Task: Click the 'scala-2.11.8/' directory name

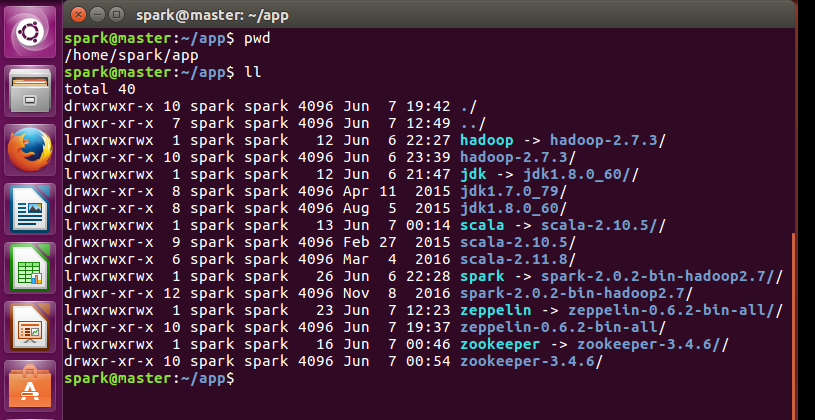Action: tap(518, 259)
